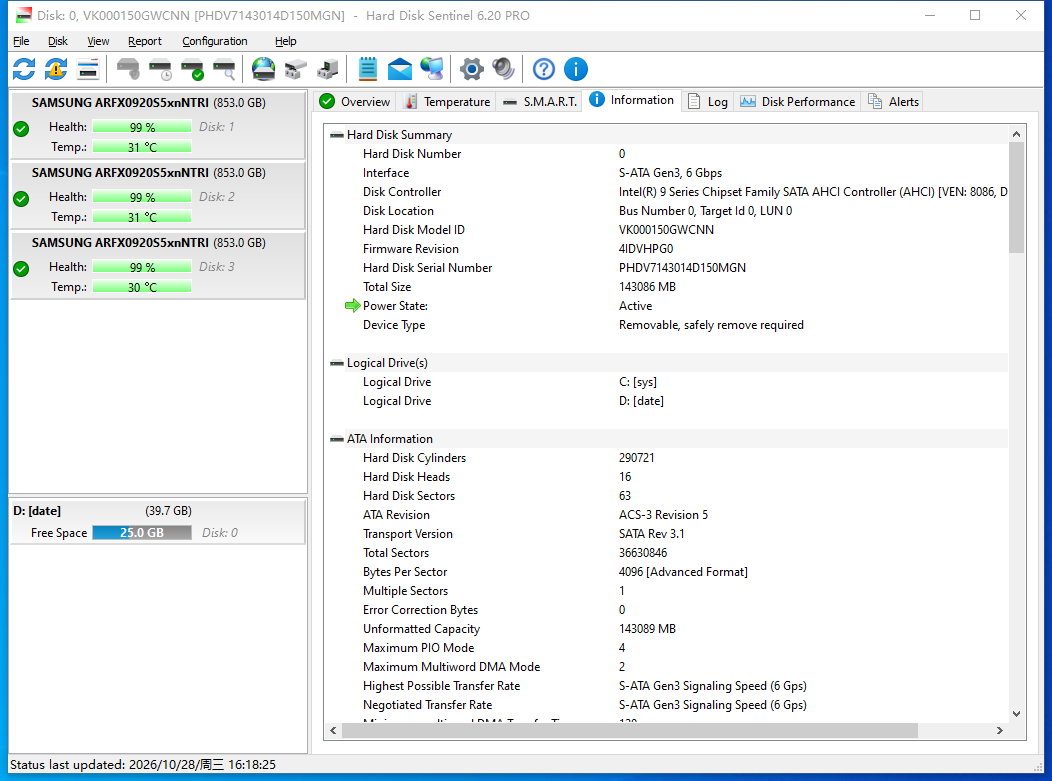Open the Disk Performance tab

pyautogui.click(x=798, y=101)
